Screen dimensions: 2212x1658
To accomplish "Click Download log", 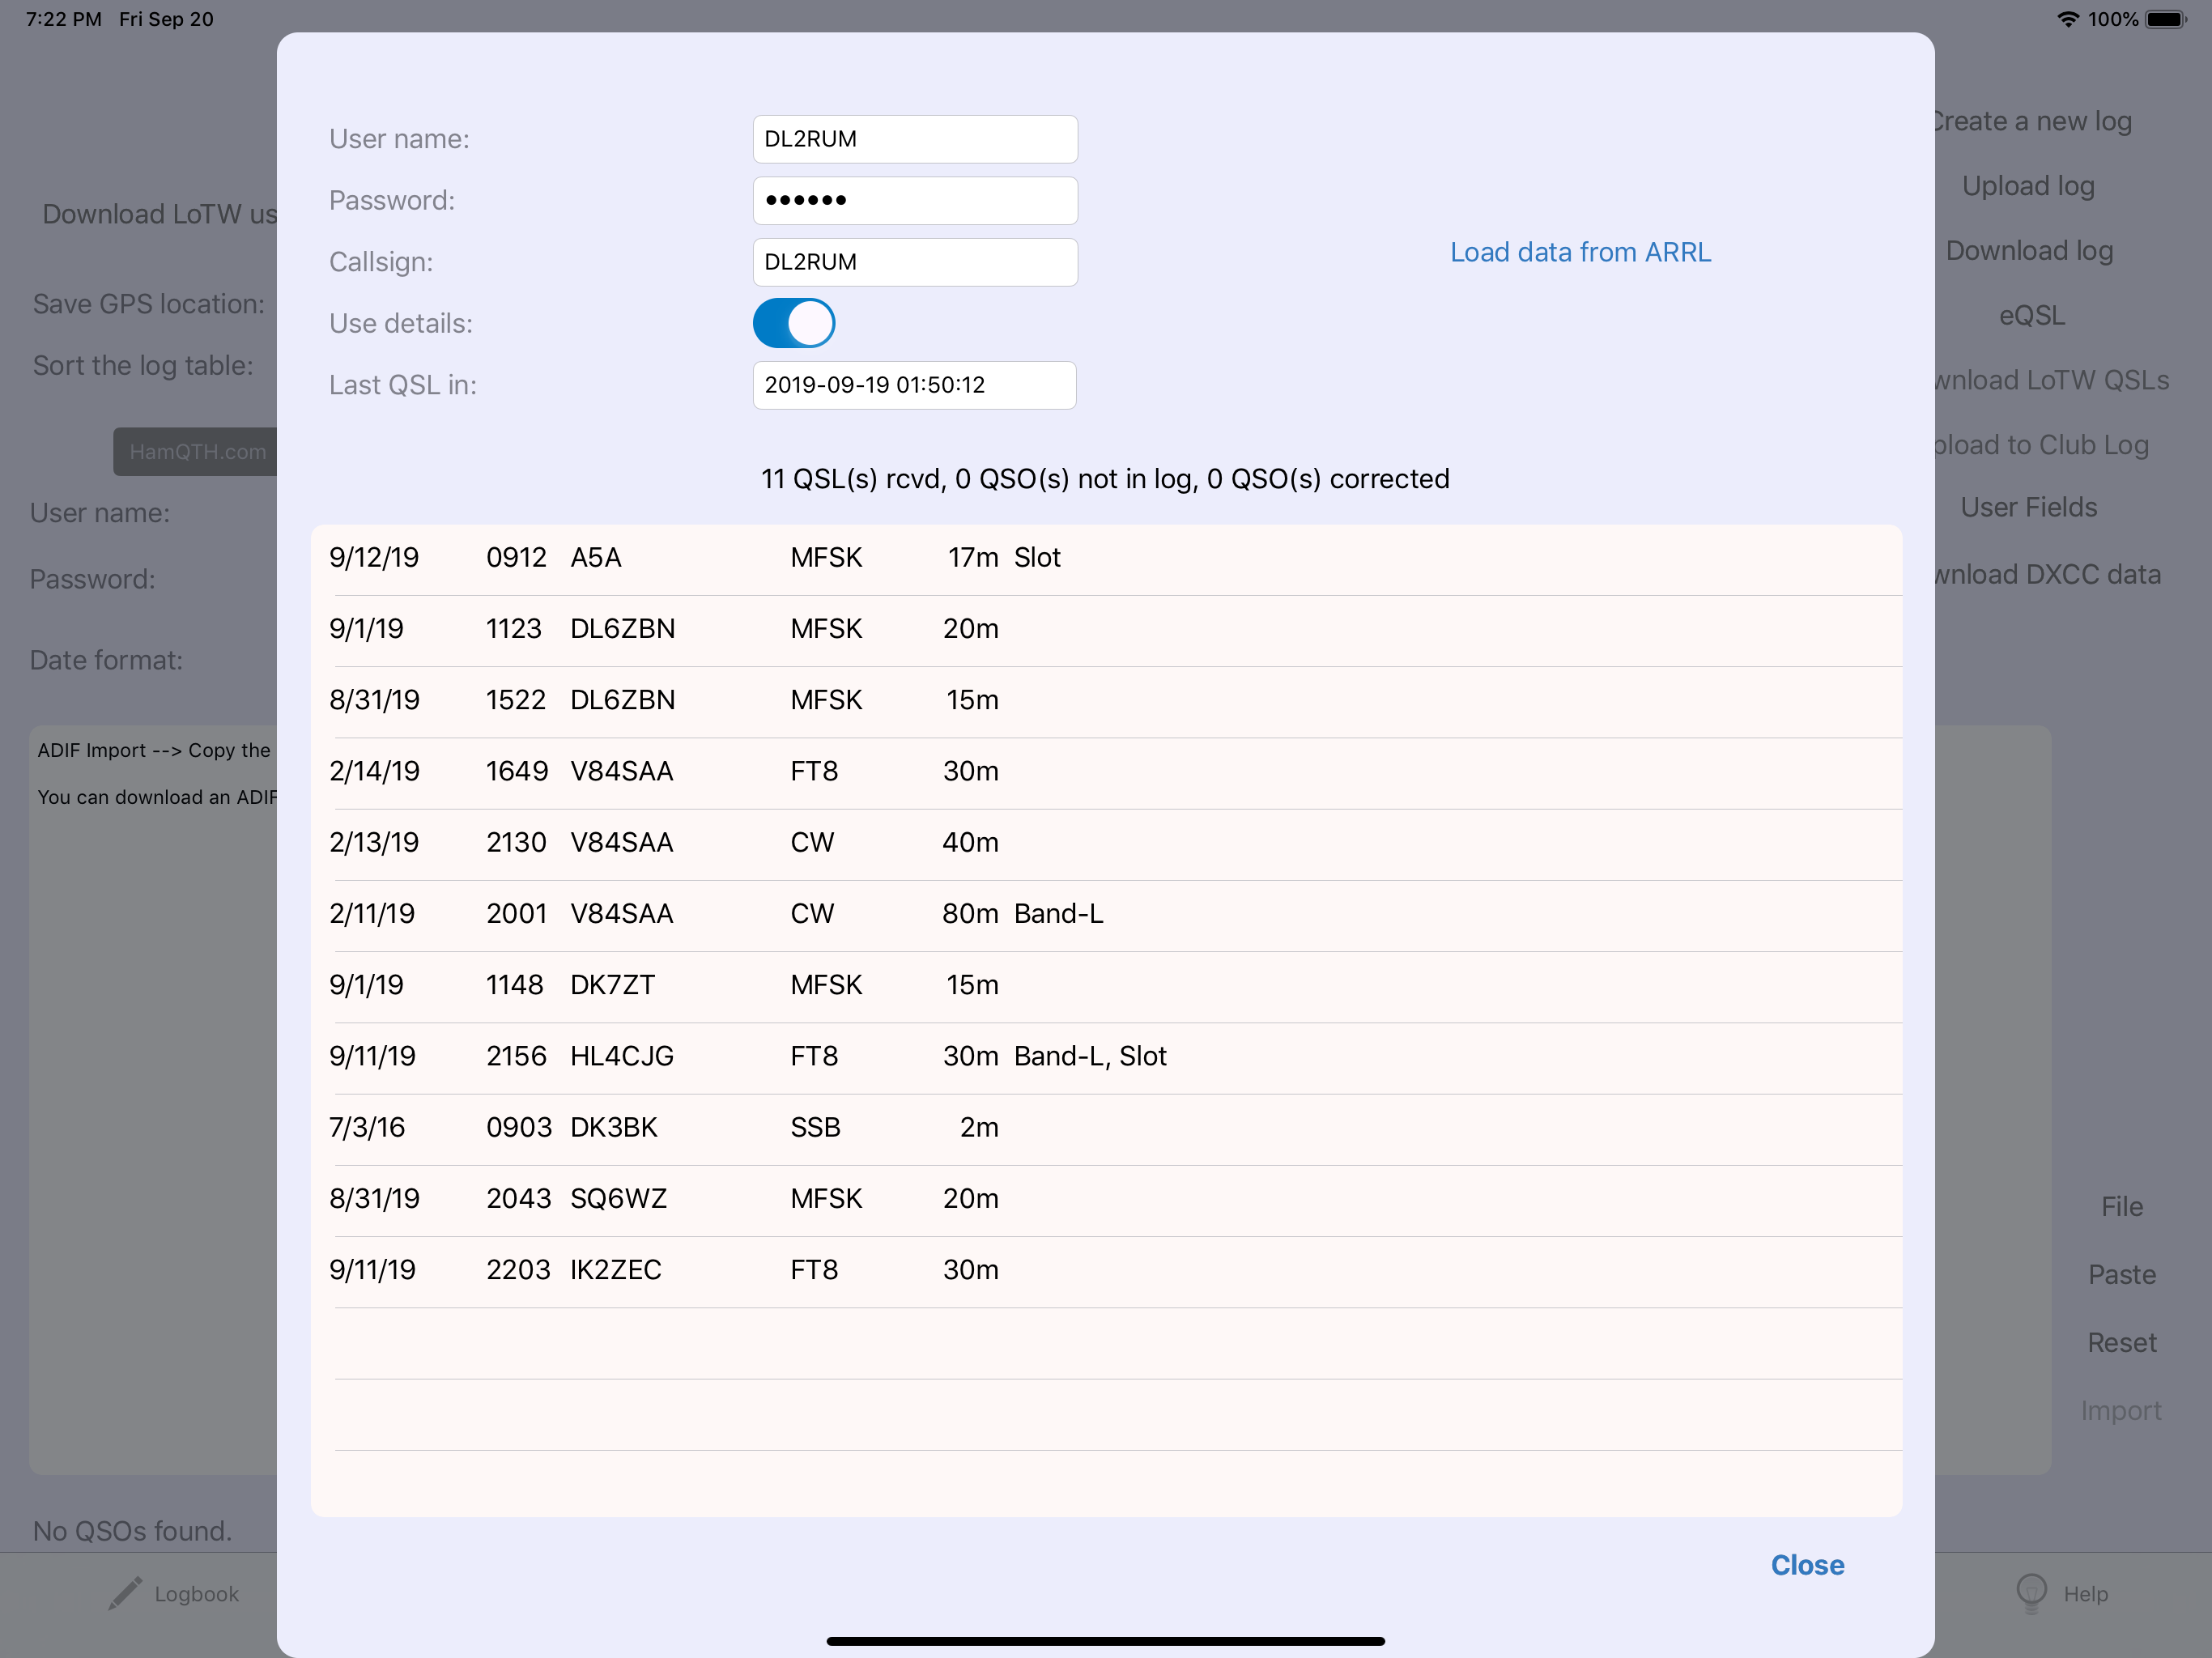I will [2029, 250].
